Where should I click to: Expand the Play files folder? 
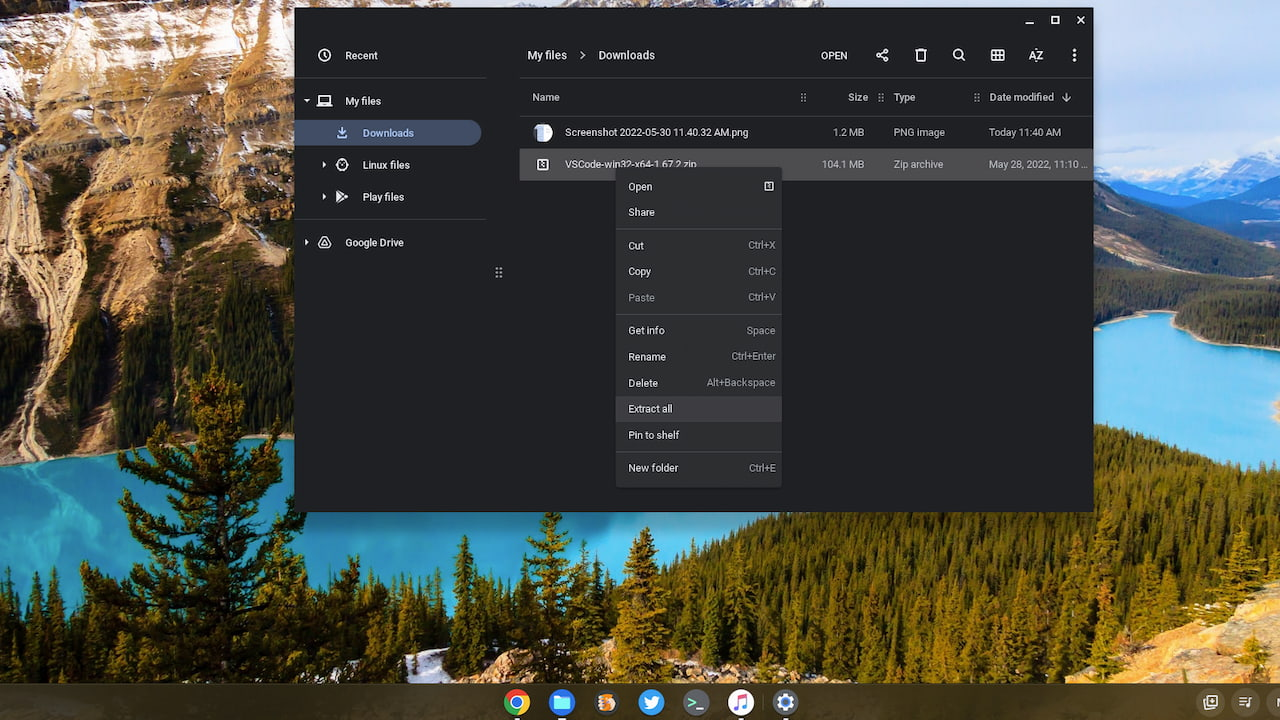point(324,197)
